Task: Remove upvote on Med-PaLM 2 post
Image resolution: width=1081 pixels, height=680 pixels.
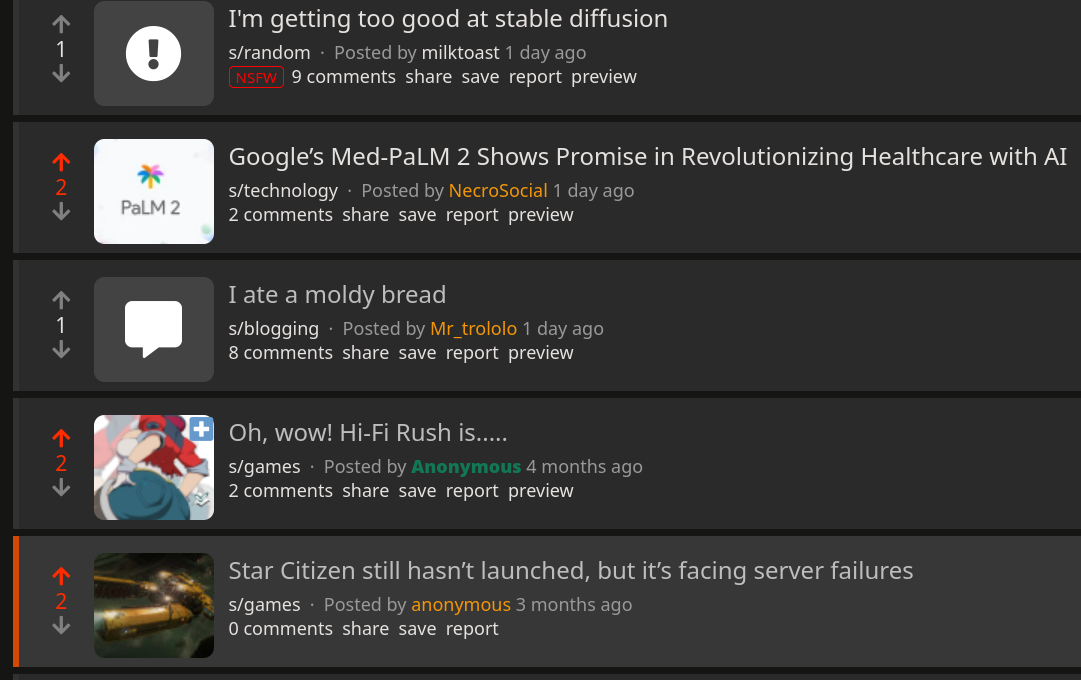Action: [61, 162]
